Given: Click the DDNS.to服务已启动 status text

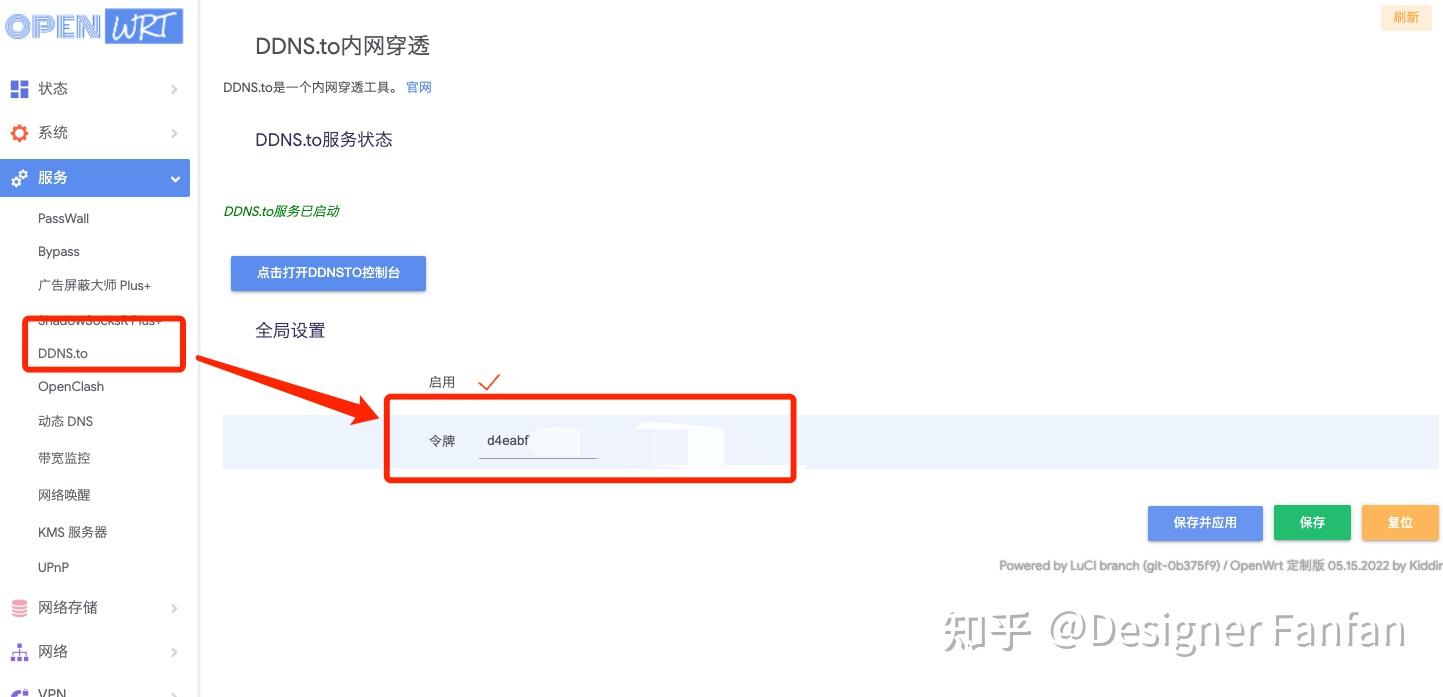Looking at the screenshot, I should (281, 211).
